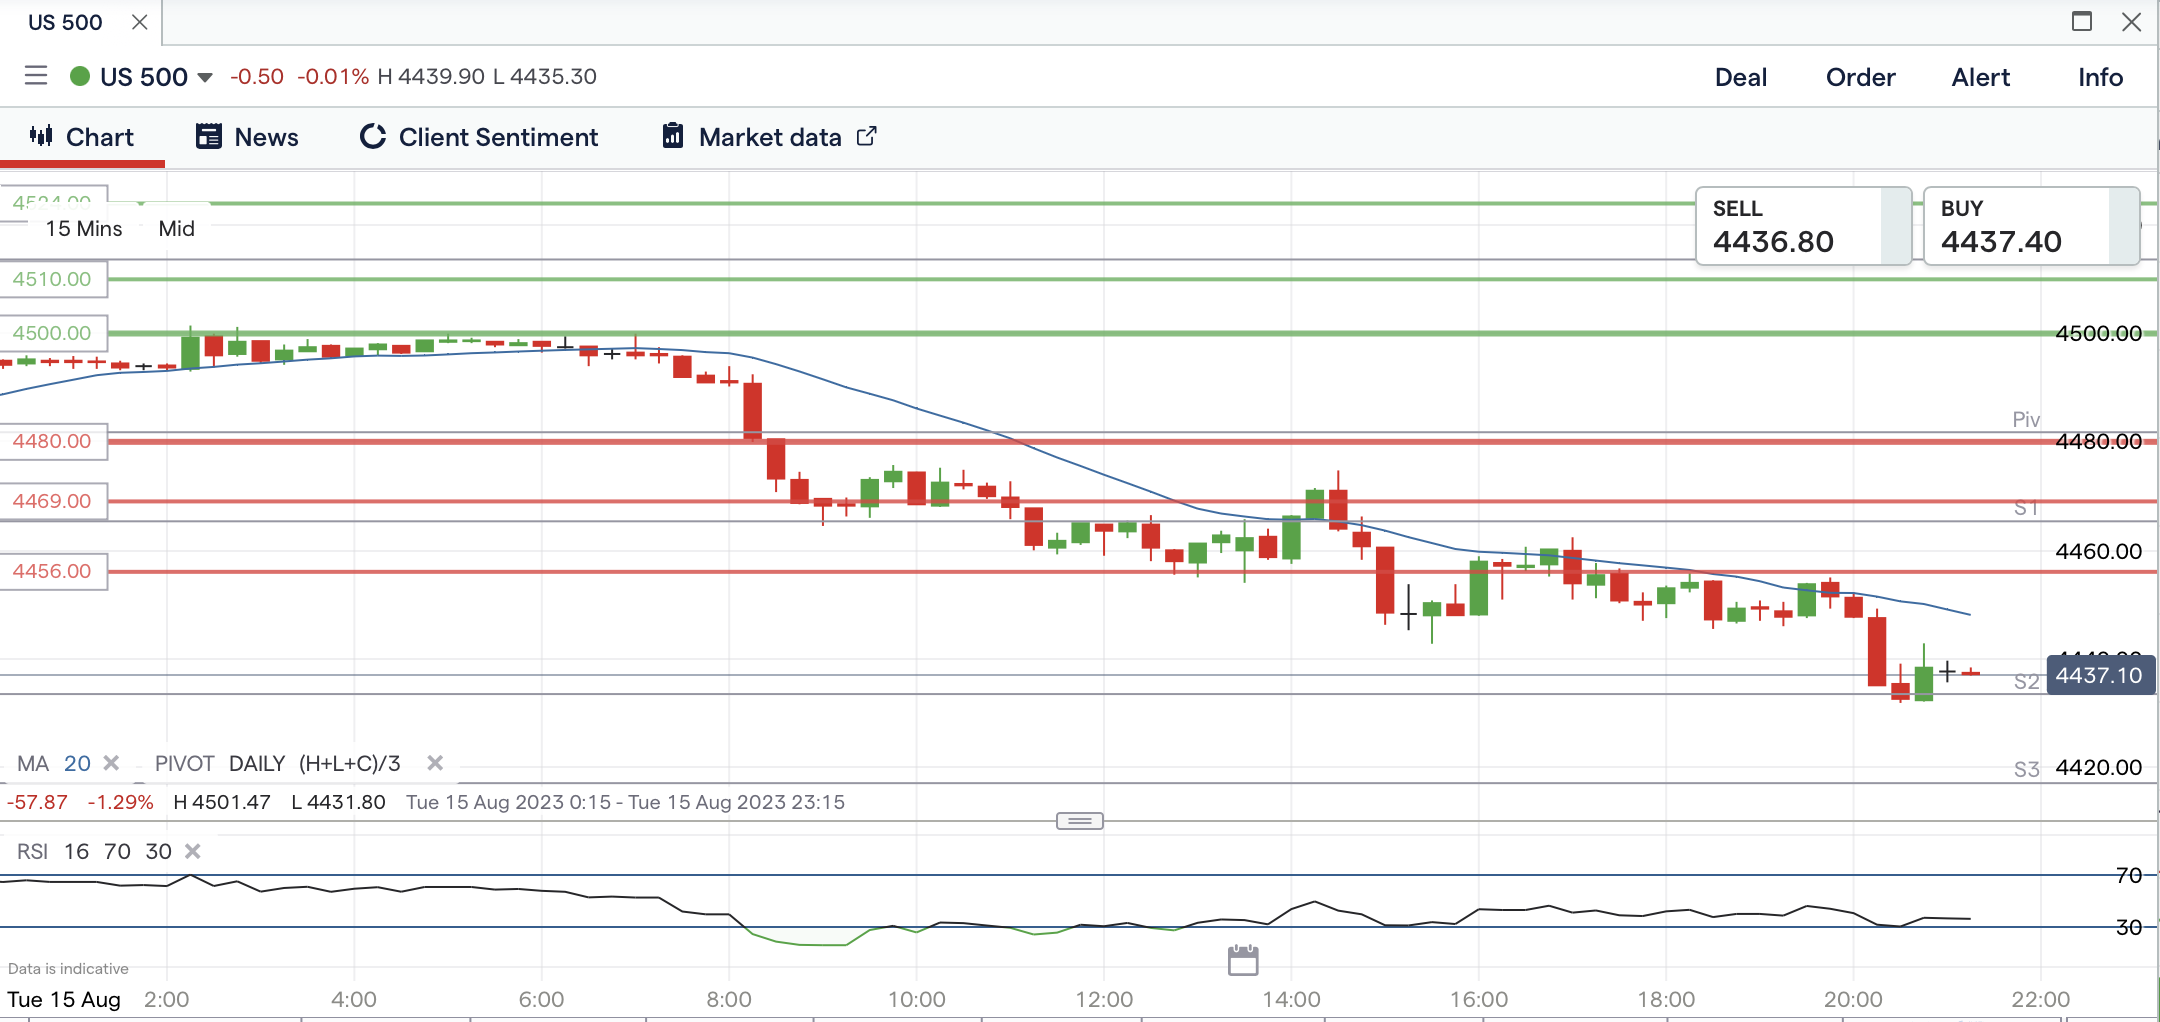
Task: Click the Market data clipboard icon
Action: coord(673,136)
